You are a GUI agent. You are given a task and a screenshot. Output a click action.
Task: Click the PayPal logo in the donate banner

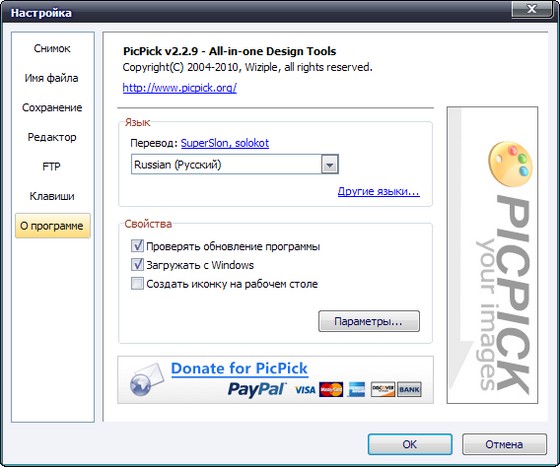(x=257, y=389)
